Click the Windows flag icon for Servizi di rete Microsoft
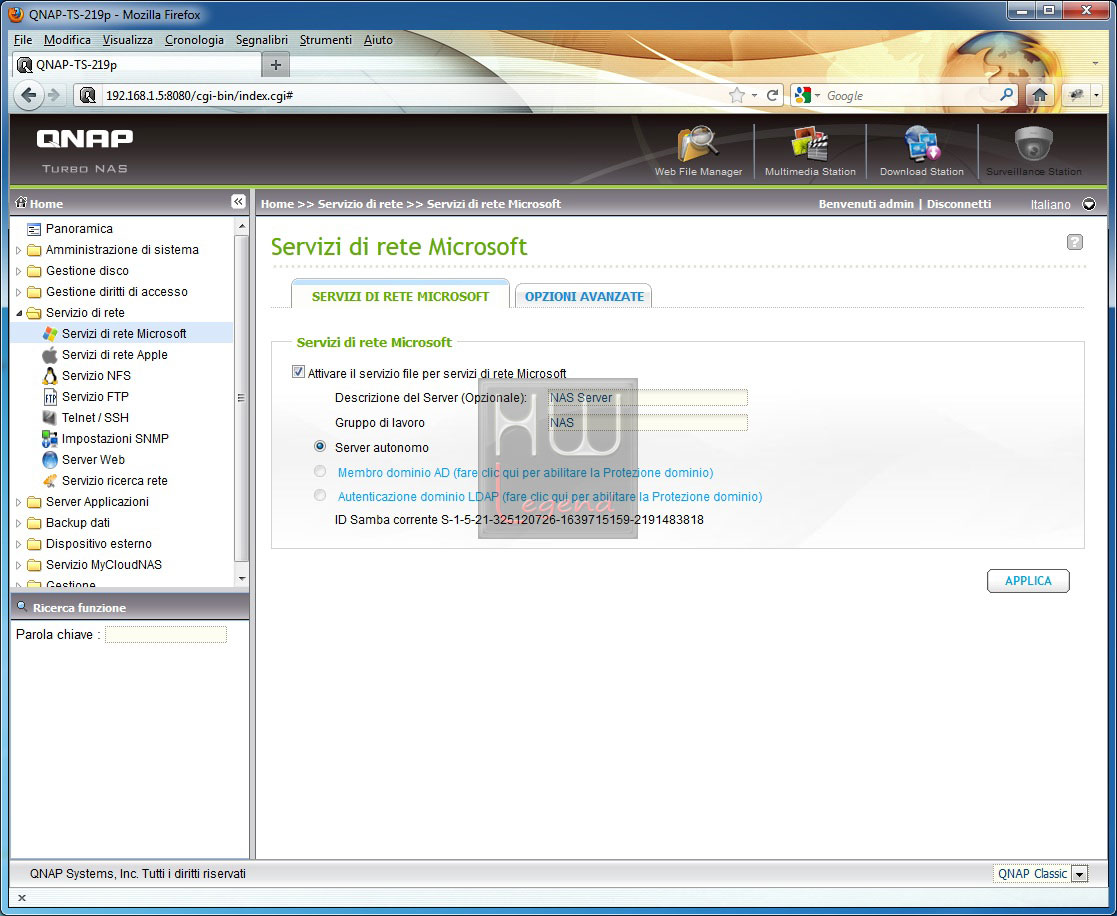Screen dimensions: 1117x916 coord(50,333)
